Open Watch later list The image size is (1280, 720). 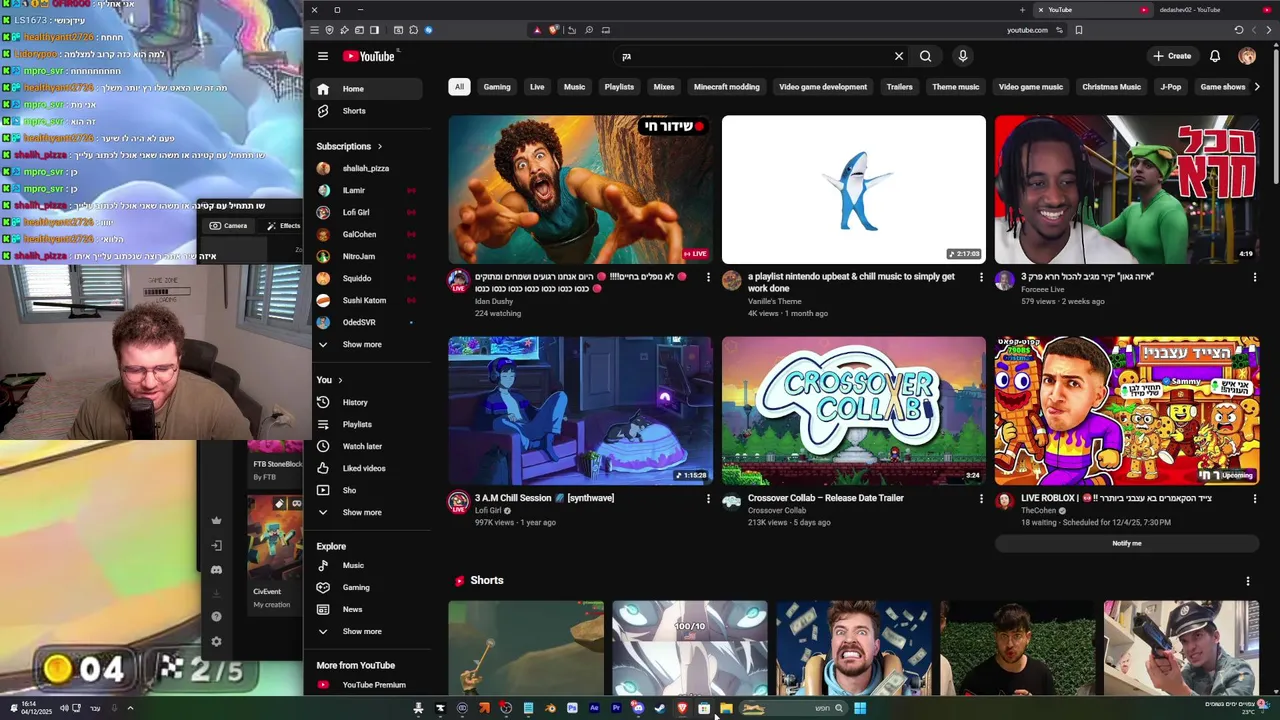tap(367, 446)
